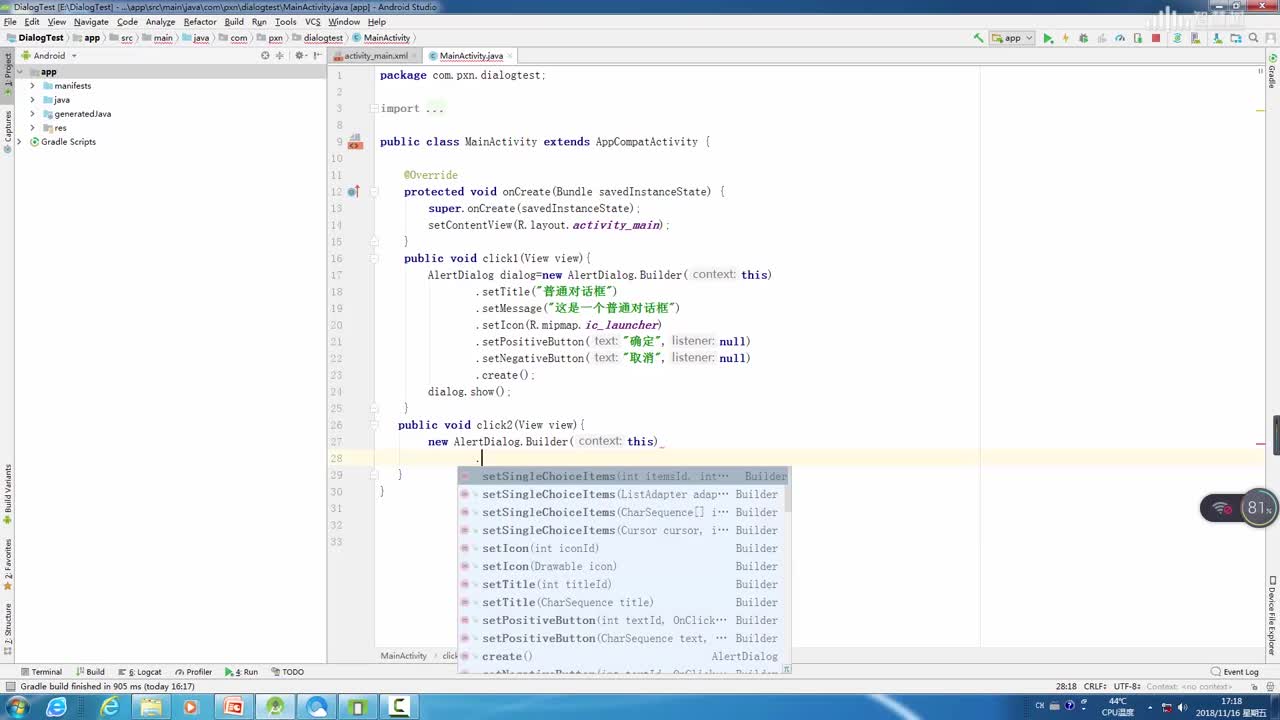This screenshot has height=720, width=1280.
Task: Click the Search Everywhere magnifier icon
Action: (1254, 38)
